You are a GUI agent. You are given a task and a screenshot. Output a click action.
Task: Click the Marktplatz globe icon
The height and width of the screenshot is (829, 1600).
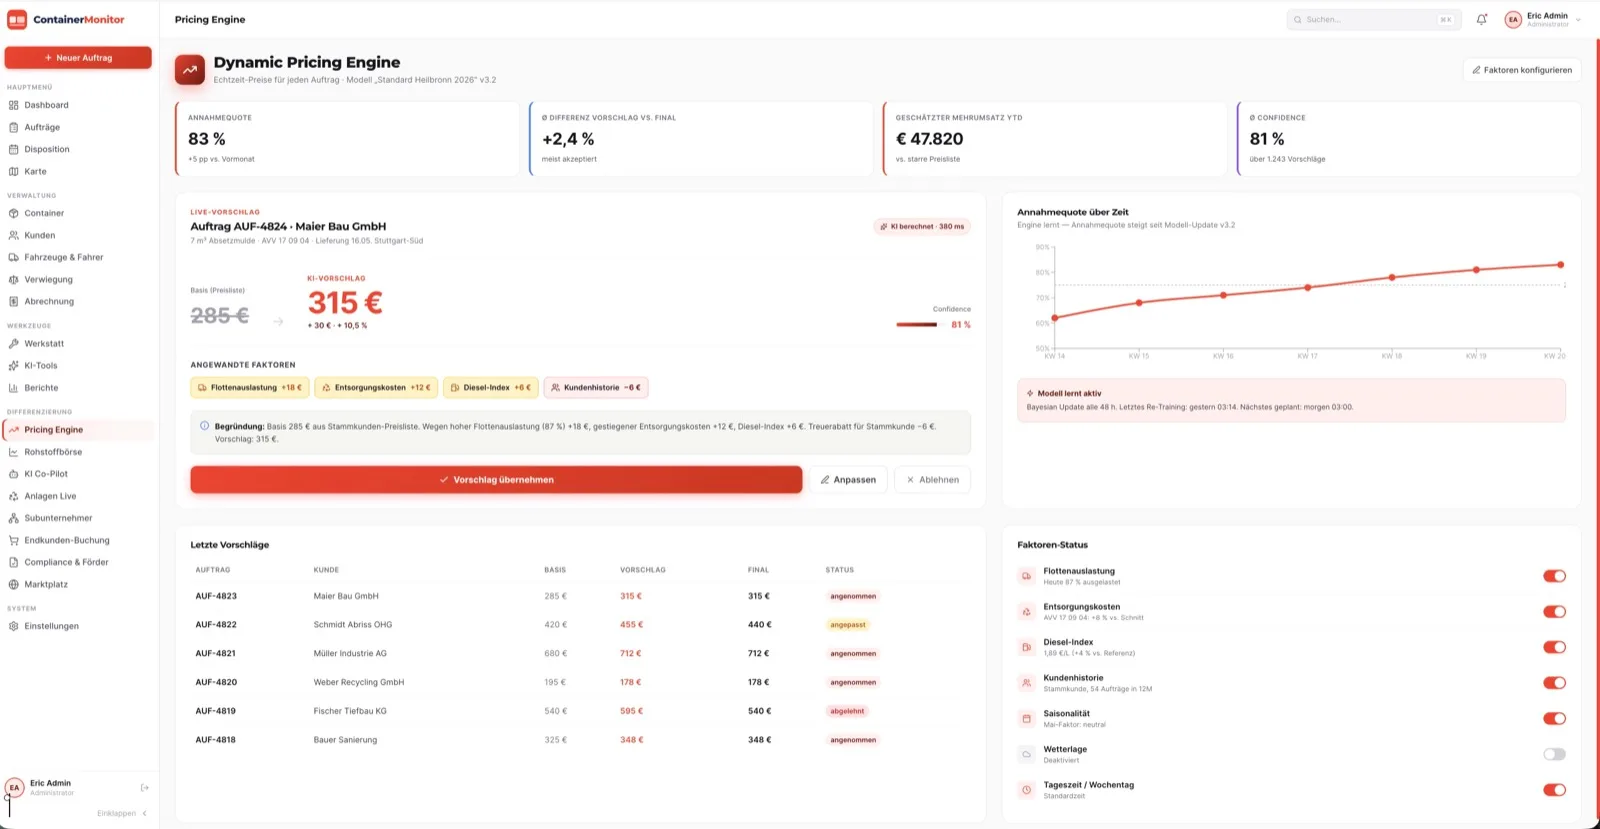click(x=14, y=584)
